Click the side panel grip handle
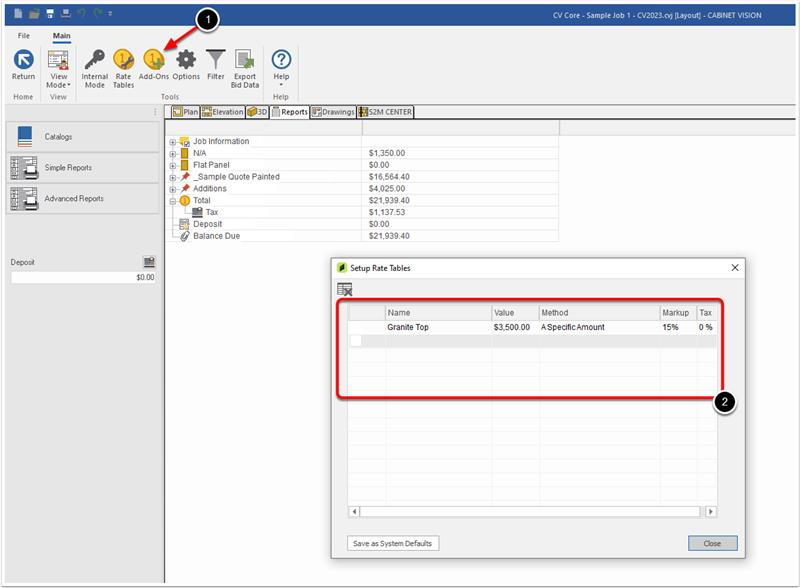800x588 pixels. 155,112
